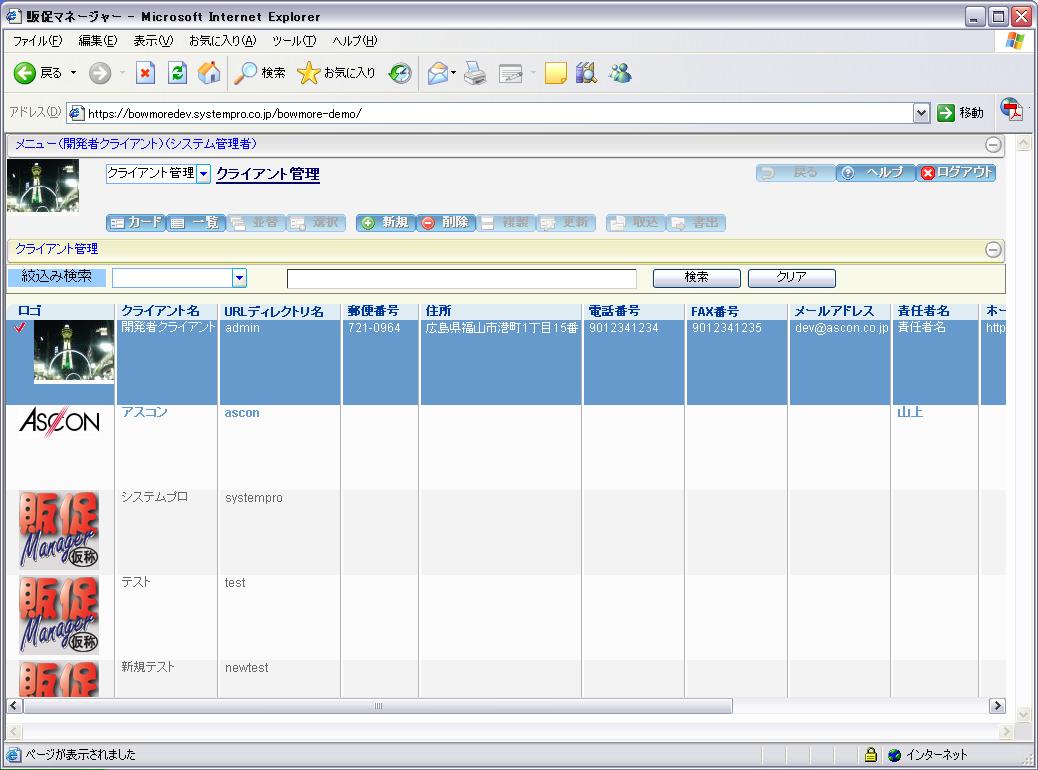
Task: Toggle the red checkmark on 開発者クライアント row
Action: pyautogui.click(x=20, y=327)
